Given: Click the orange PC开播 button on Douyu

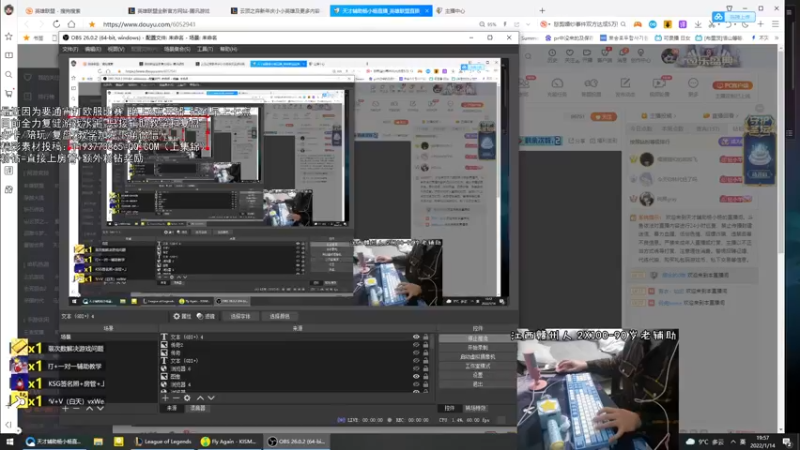Looking at the screenshot, I should tap(732, 85).
